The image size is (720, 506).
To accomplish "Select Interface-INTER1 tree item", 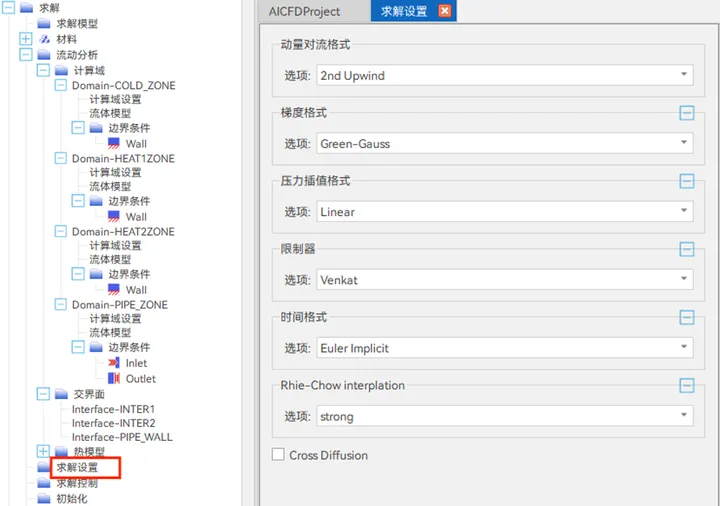I will coord(113,409).
